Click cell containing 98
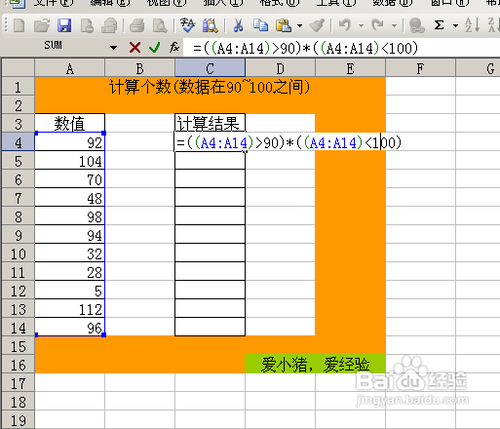This screenshot has width=500, height=429. coord(70,217)
